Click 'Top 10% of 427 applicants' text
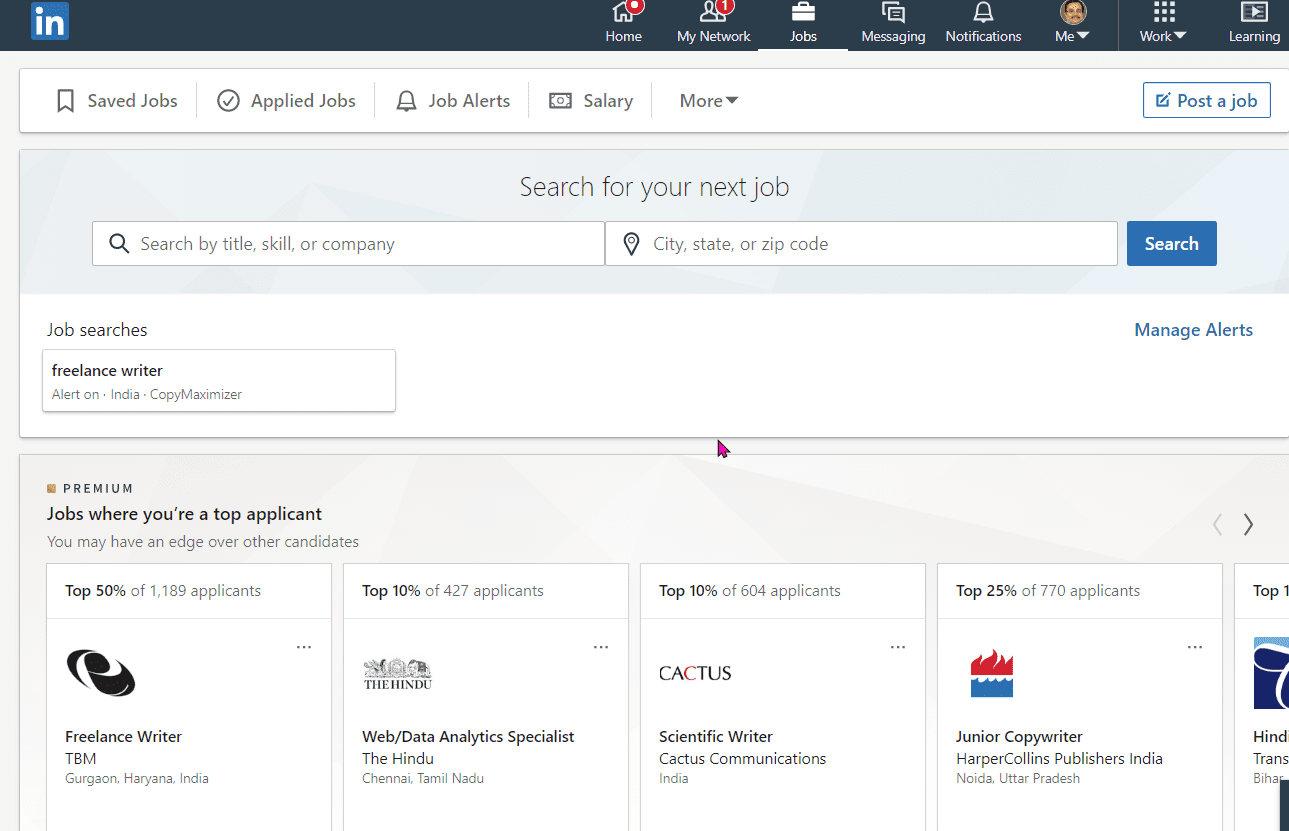The width and height of the screenshot is (1289, 831). pos(453,591)
